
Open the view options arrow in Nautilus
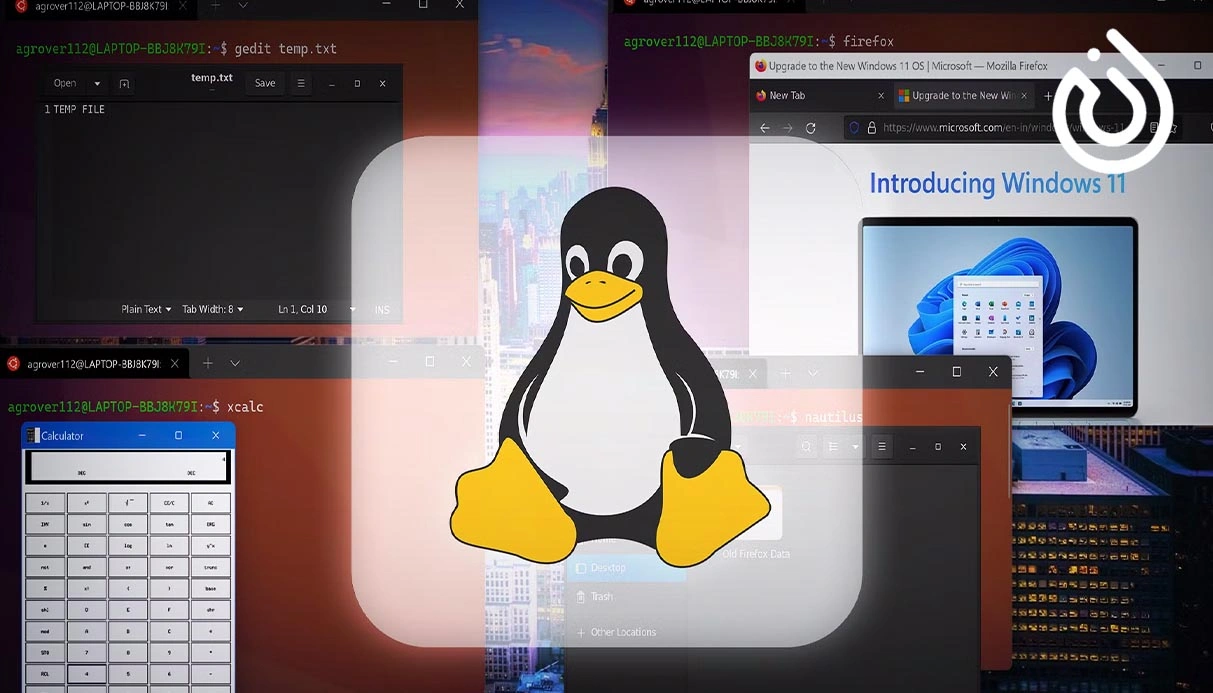tap(854, 447)
